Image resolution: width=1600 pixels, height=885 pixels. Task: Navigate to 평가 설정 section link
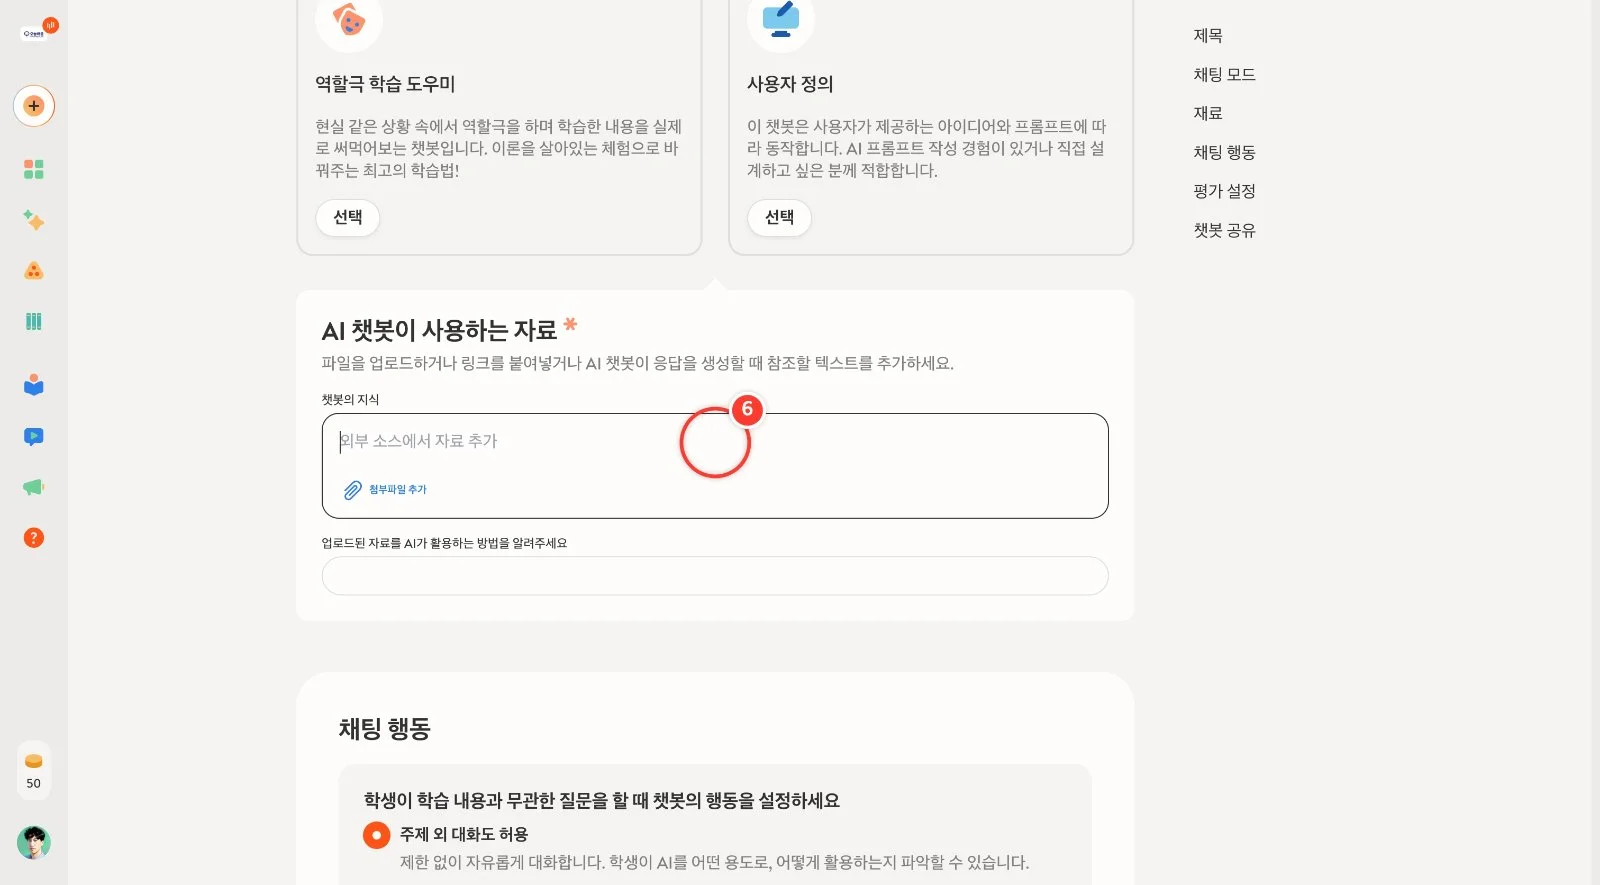(1224, 192)
